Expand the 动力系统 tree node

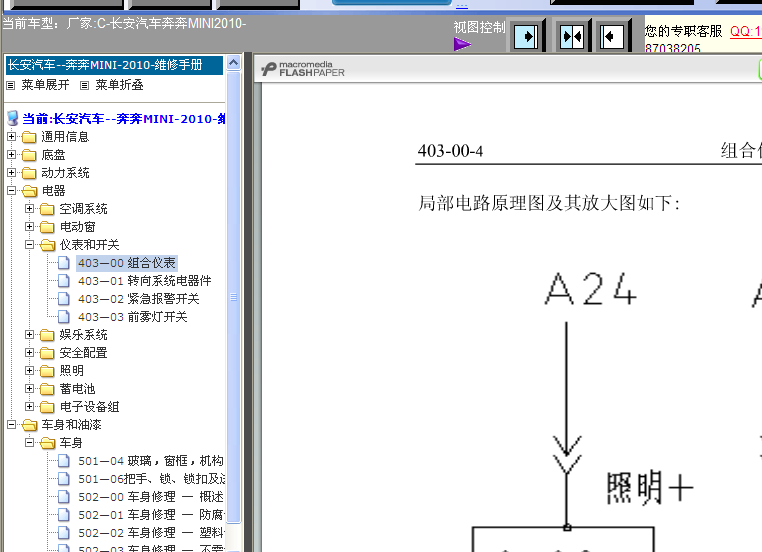point(11,172)
